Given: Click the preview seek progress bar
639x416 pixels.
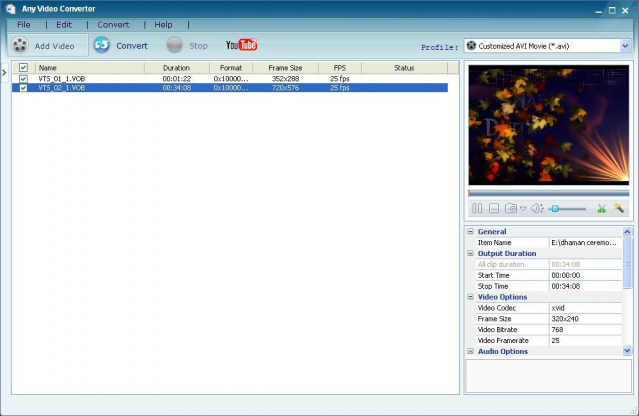Looking at the screenshot, I should tap(549, 193).
